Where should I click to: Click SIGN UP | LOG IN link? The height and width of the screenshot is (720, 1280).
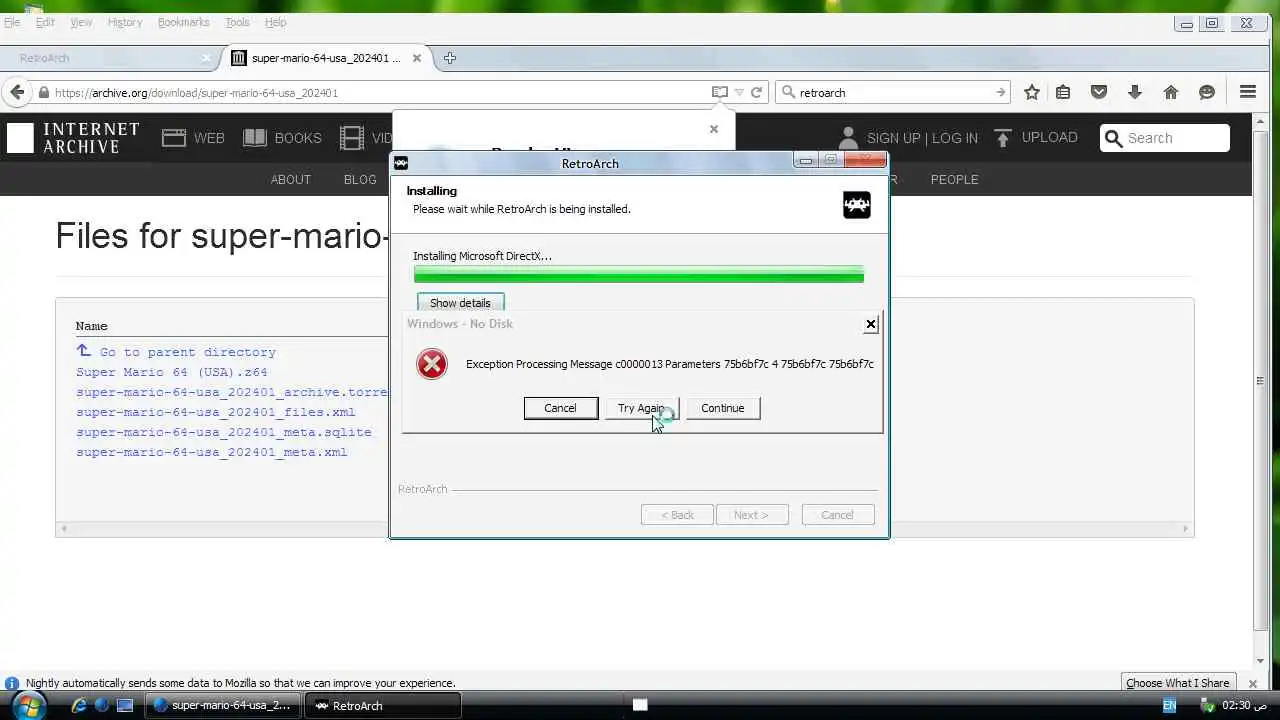click(922, 138)
